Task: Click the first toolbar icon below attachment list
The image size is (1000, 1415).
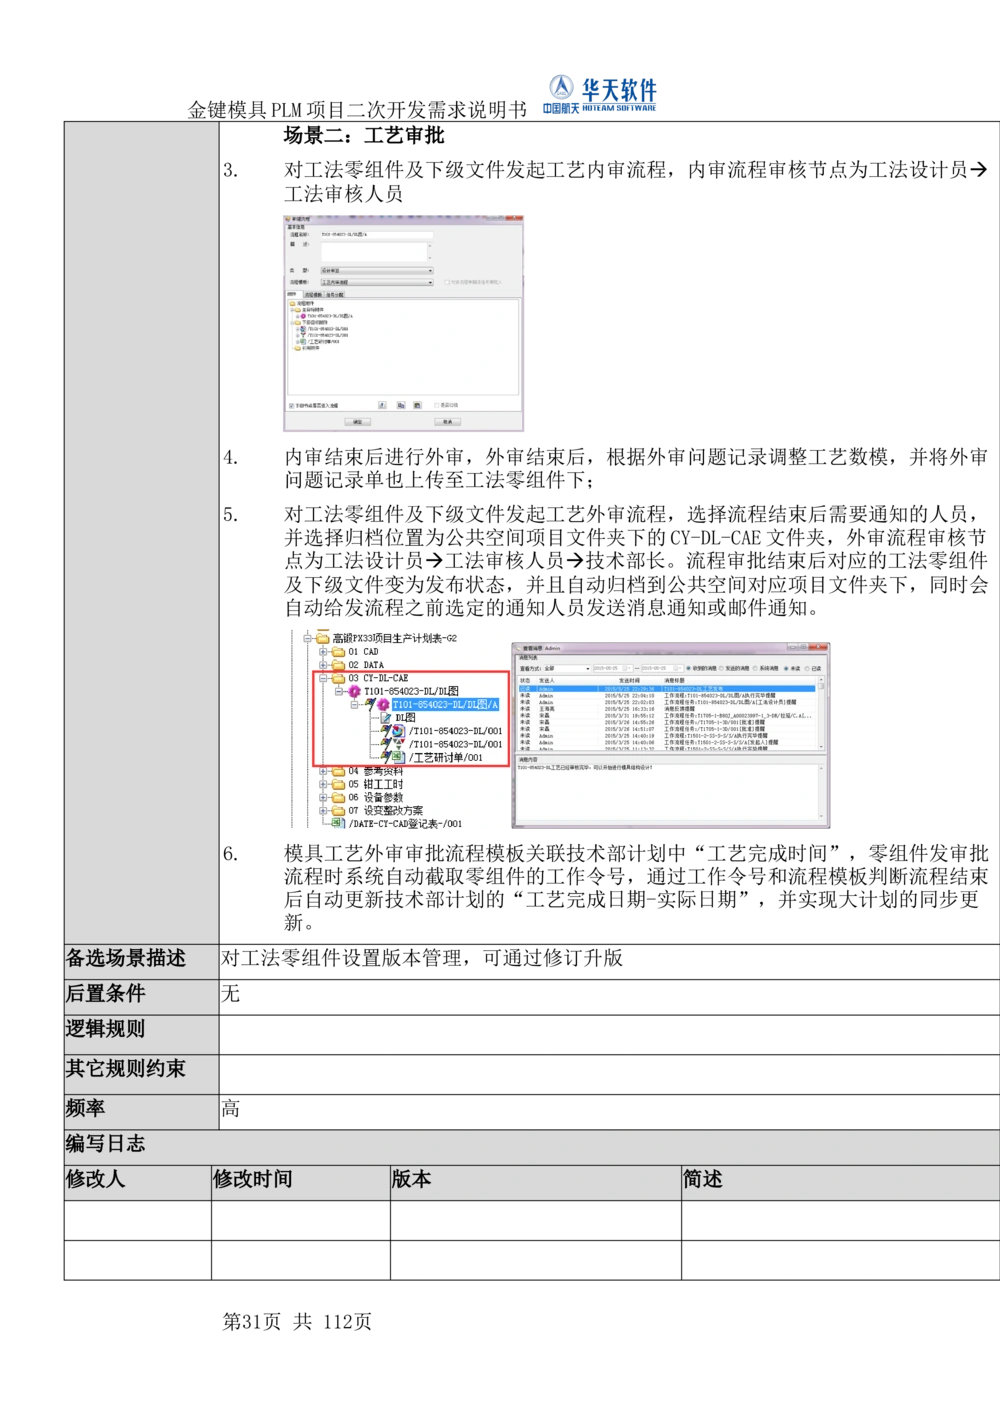Action: point(382,405)
